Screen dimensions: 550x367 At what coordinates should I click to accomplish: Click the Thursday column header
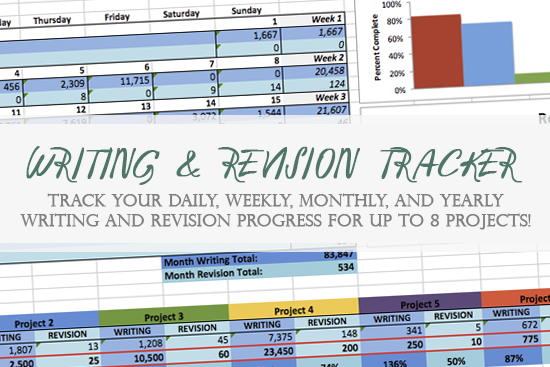(52, 20)
